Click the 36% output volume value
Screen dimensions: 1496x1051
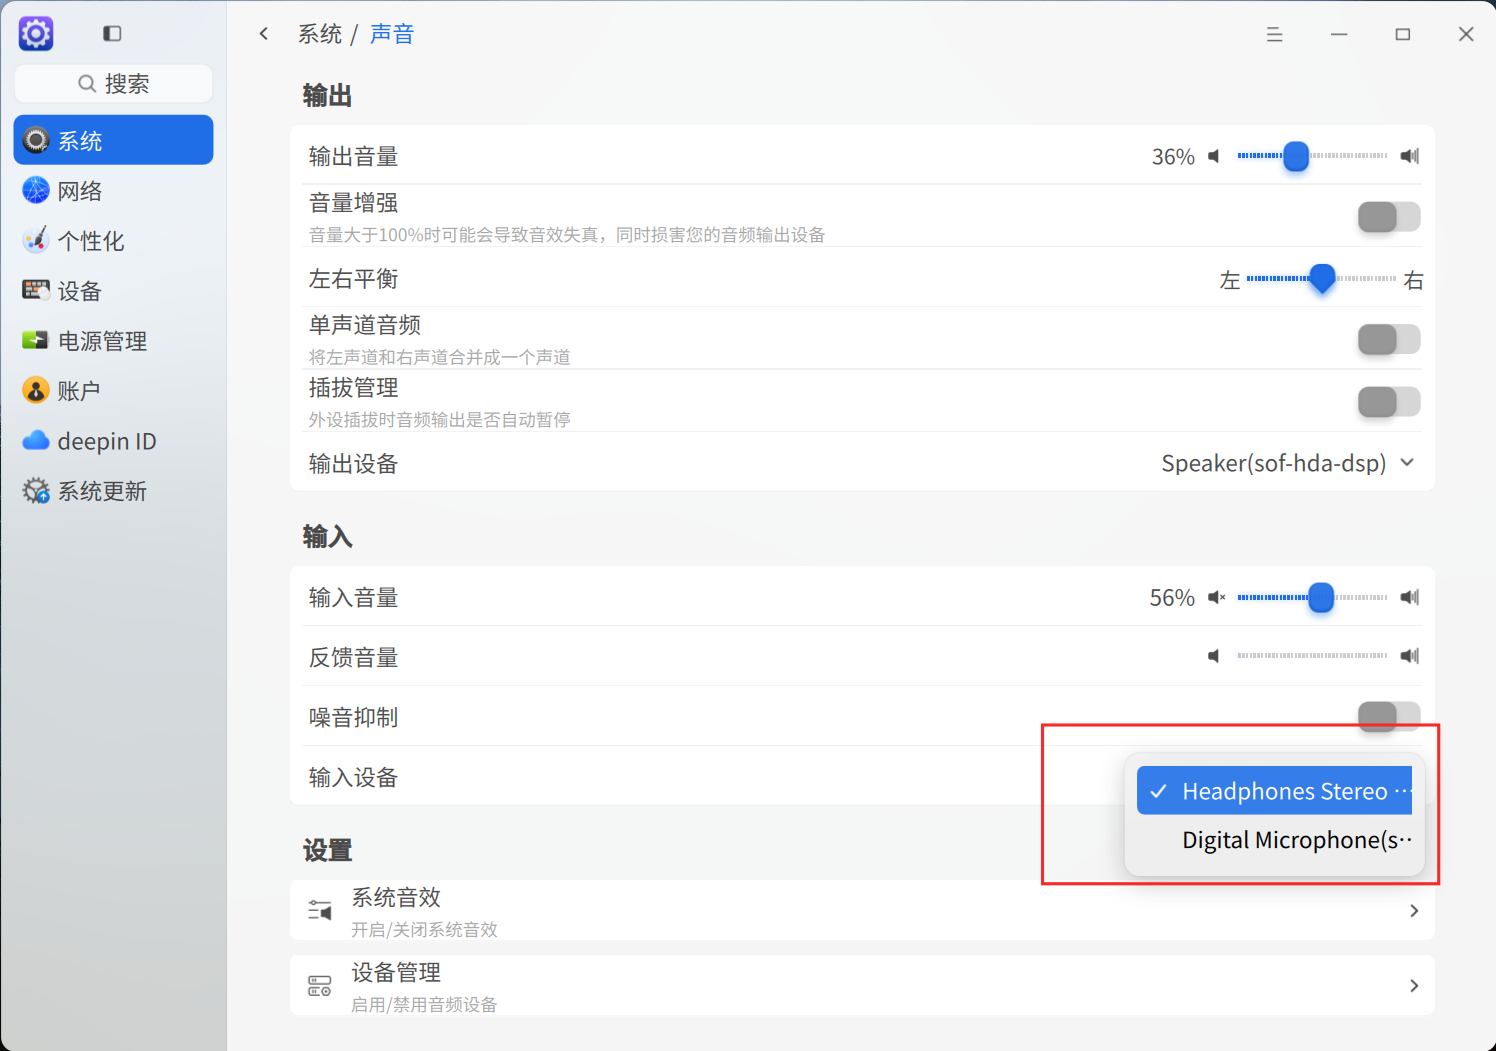point(1173,157)
